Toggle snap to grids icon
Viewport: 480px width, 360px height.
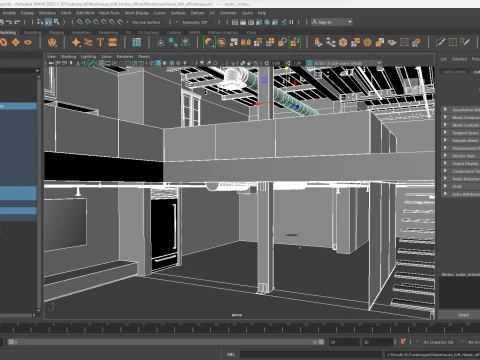coord(80,22)
